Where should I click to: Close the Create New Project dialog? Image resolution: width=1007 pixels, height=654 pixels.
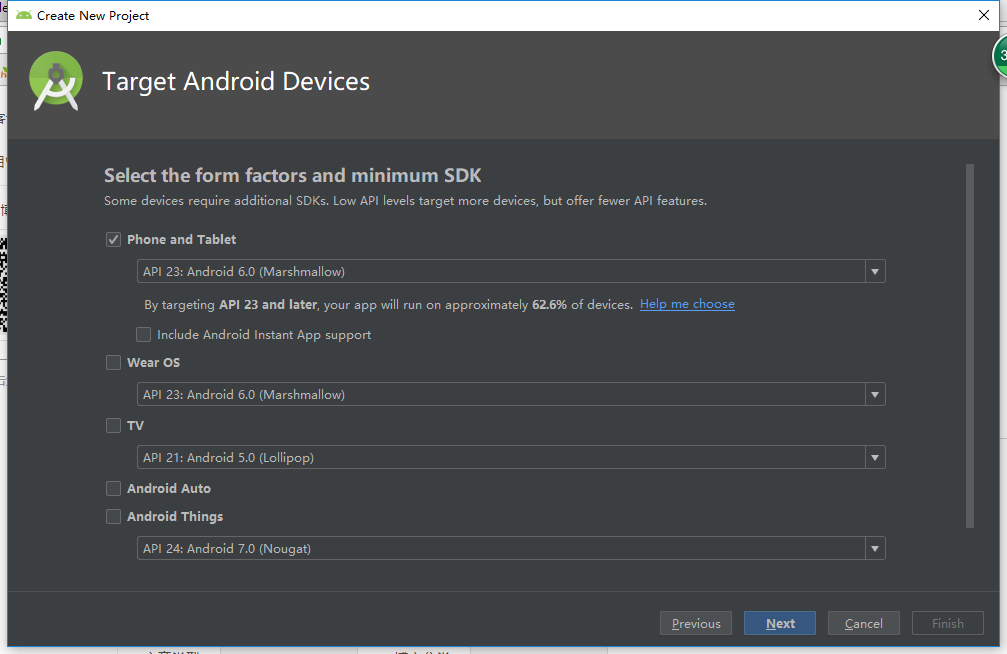point(983,15)
